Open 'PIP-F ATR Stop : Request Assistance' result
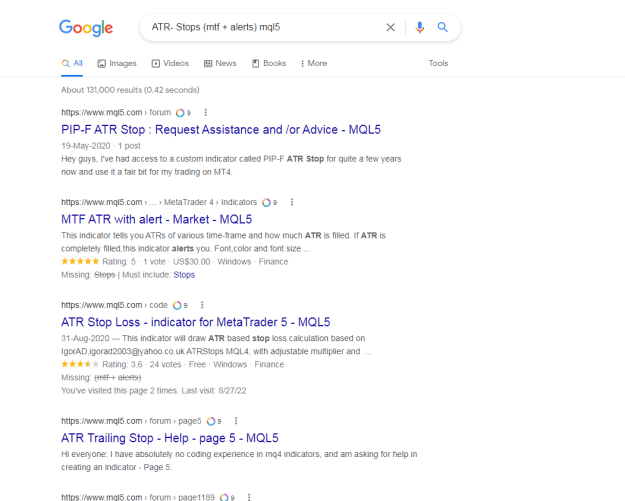This screenshot has height=501, width=625. tap(221, 130)
